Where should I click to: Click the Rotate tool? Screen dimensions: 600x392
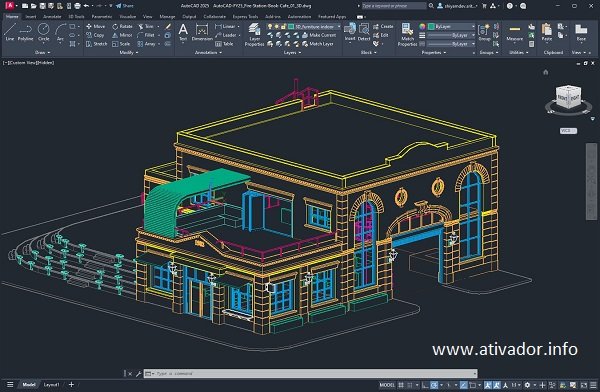(x=122, y=26)
